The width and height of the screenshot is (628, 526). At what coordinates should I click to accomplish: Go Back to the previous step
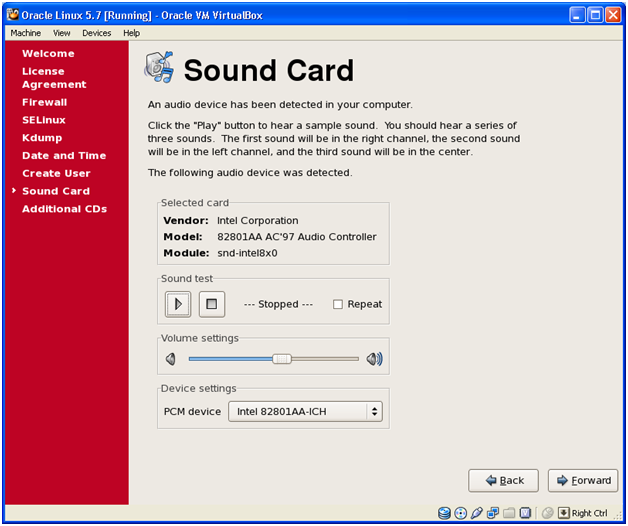(503, 480)
